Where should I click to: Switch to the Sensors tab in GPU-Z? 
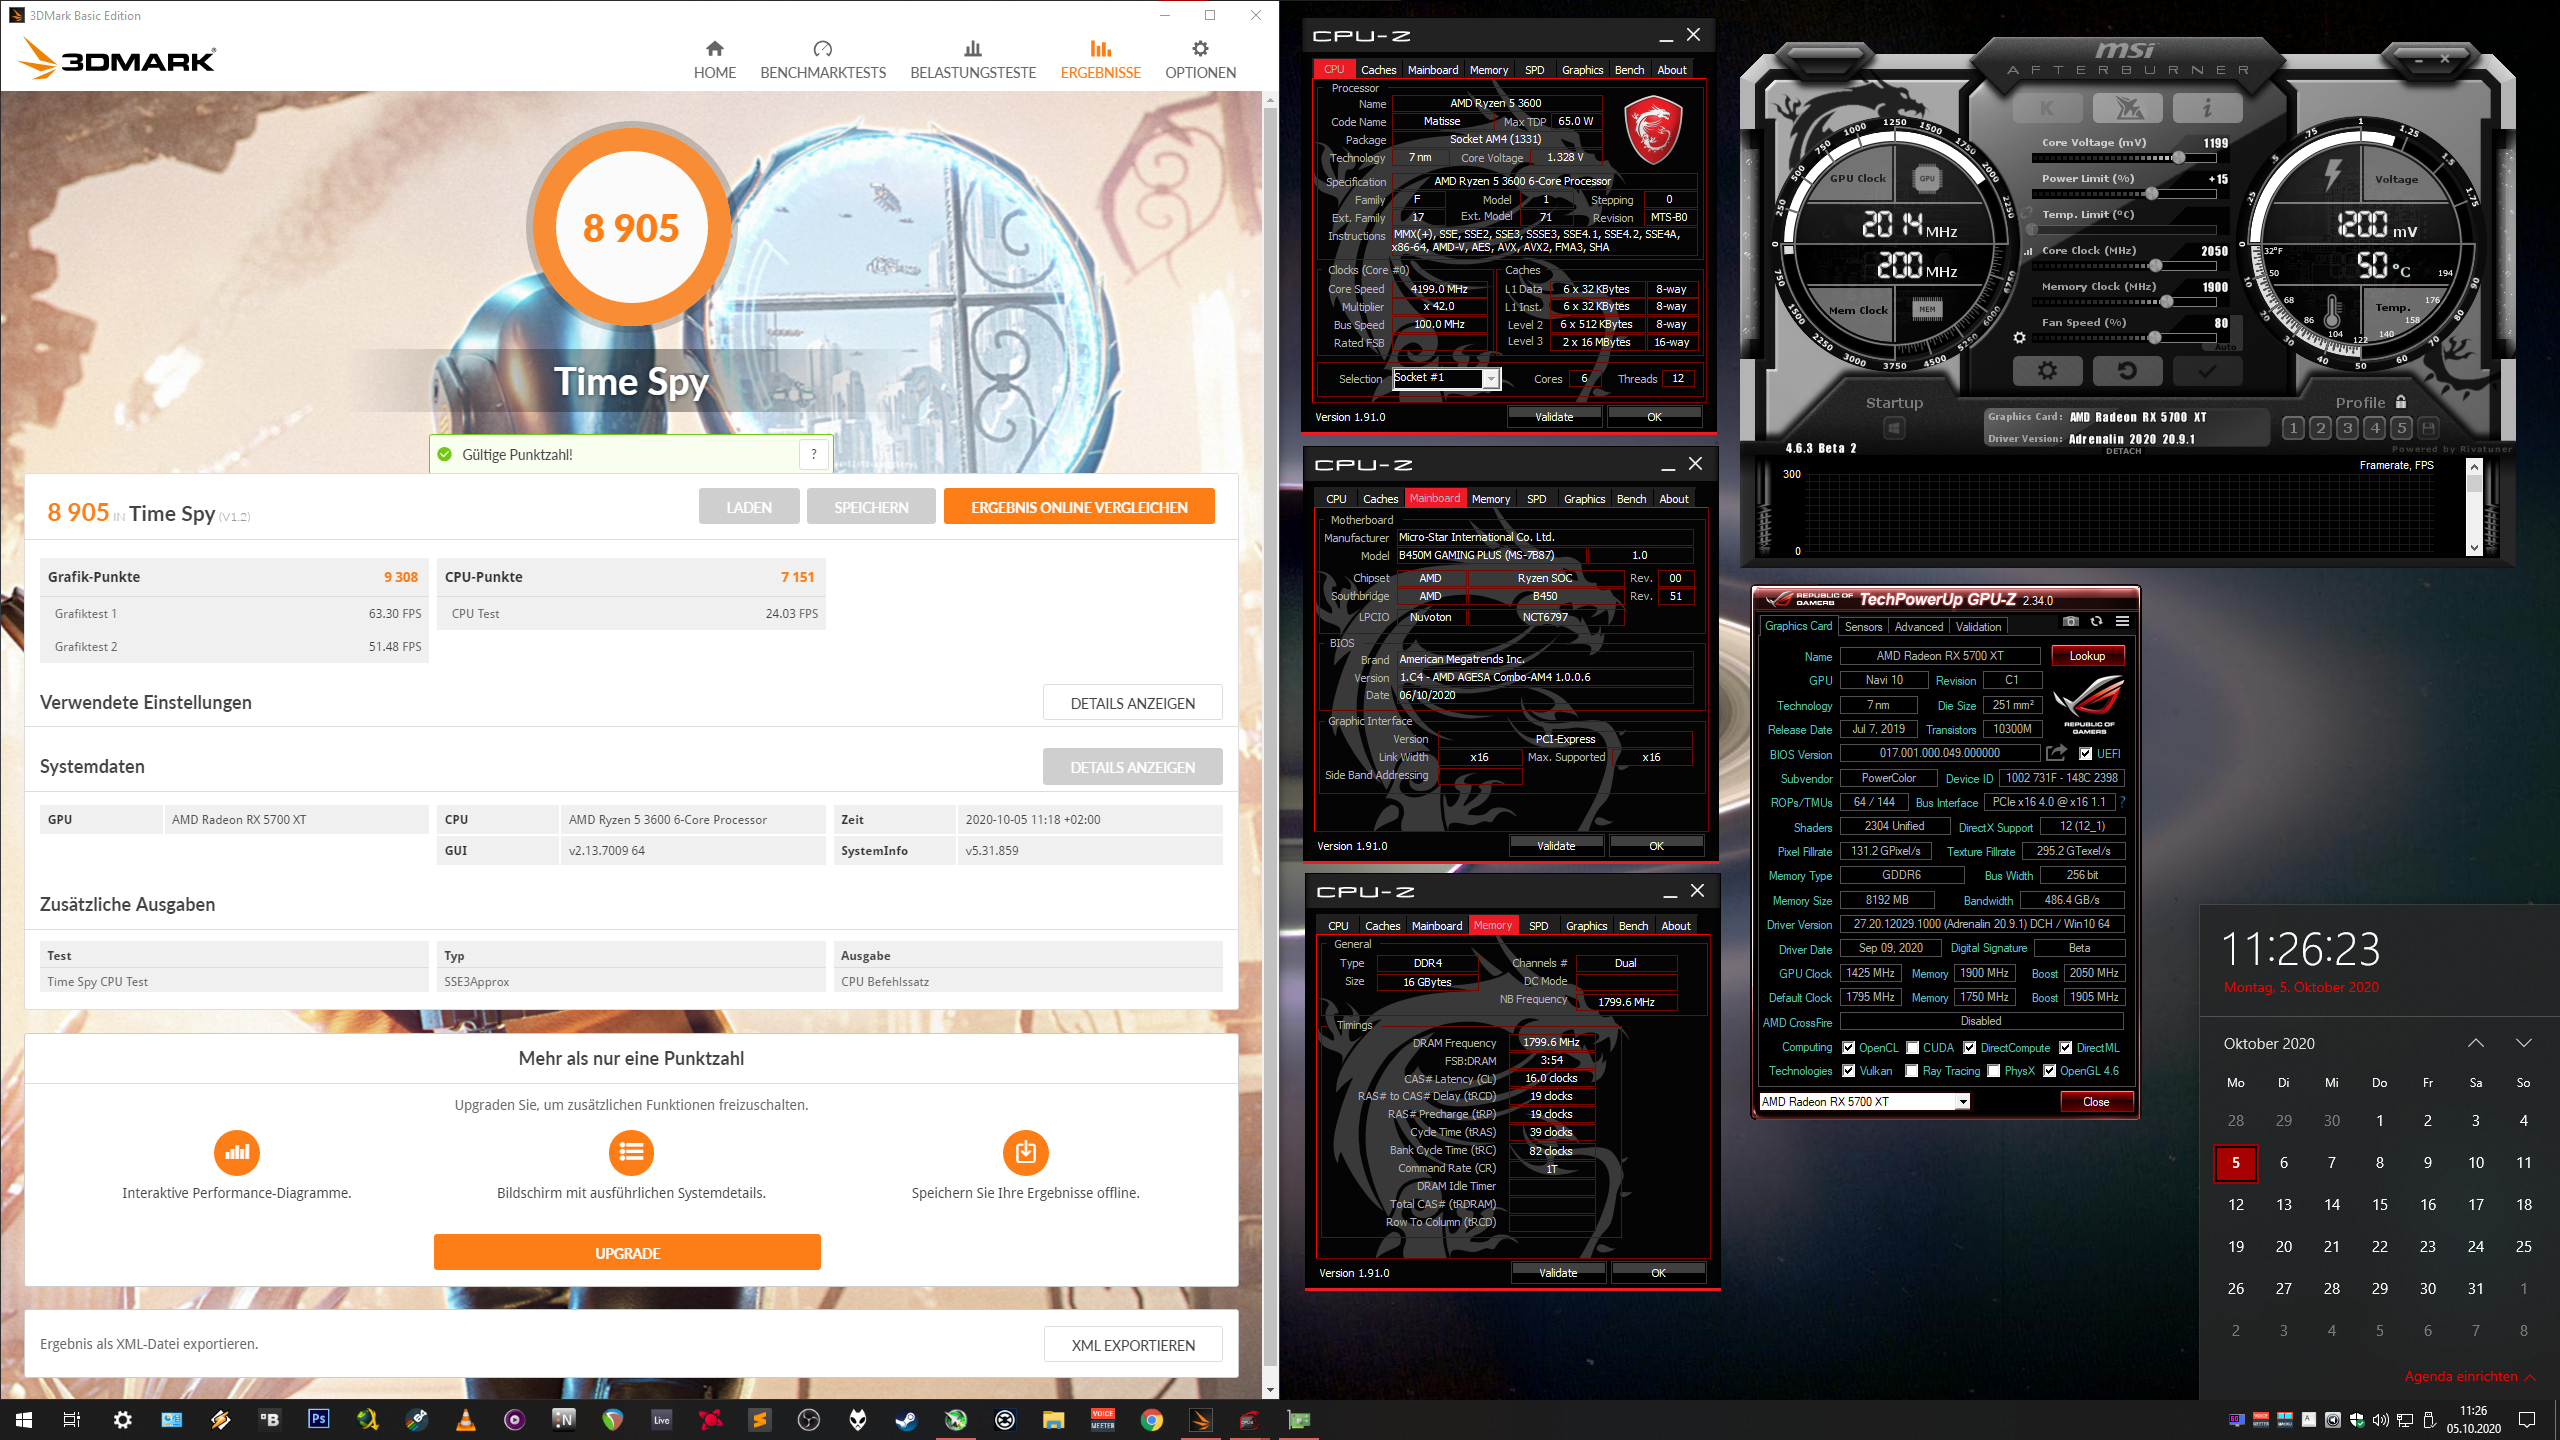tap(1863, 626)
